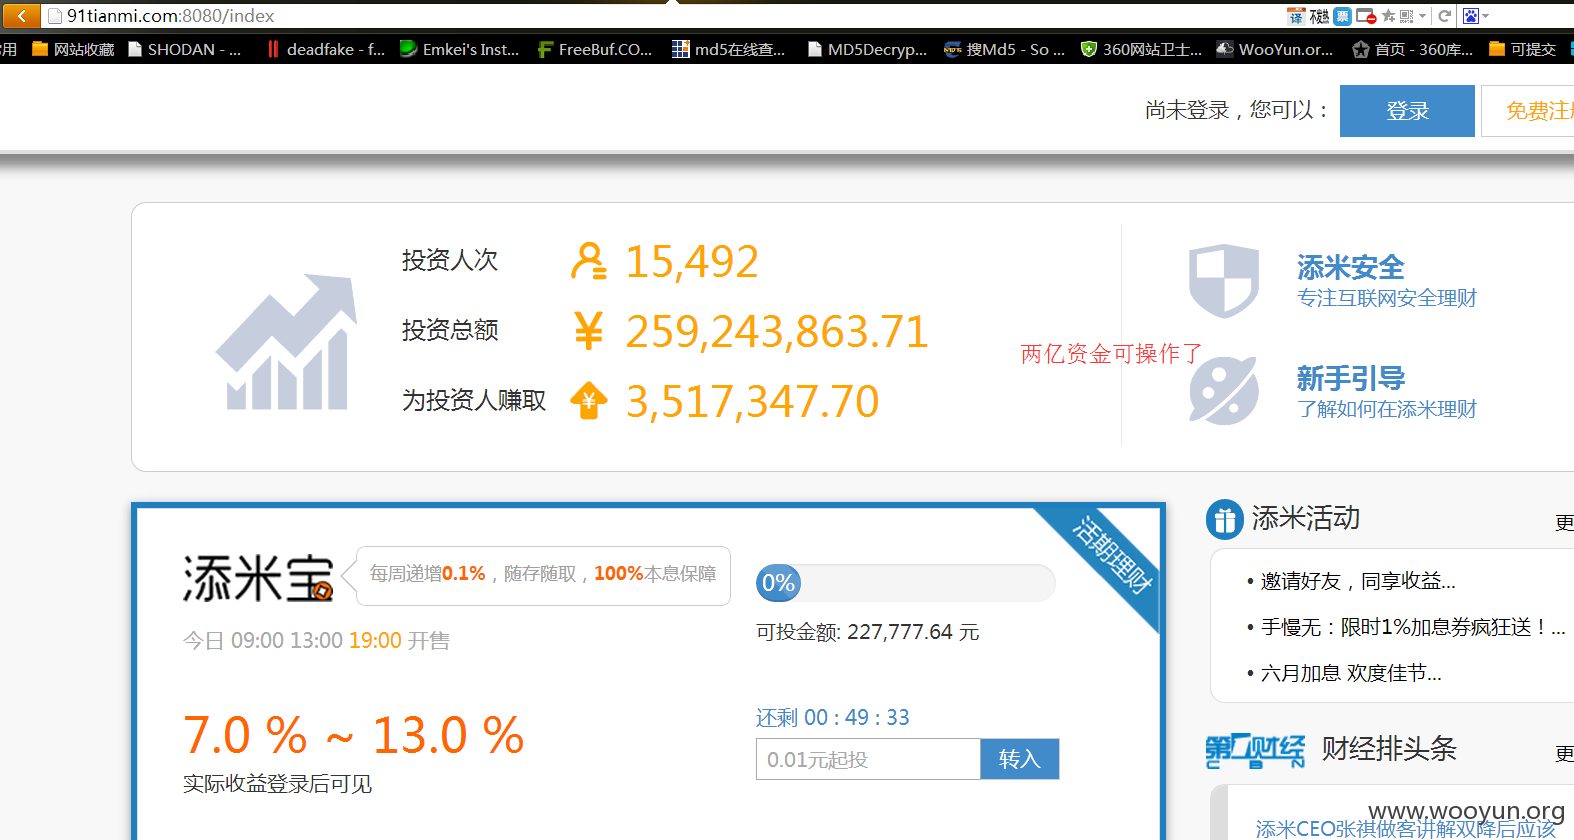
Task: Expand search engine dropdown next to Baidu paw
Action: click(x=1485, y=16)
